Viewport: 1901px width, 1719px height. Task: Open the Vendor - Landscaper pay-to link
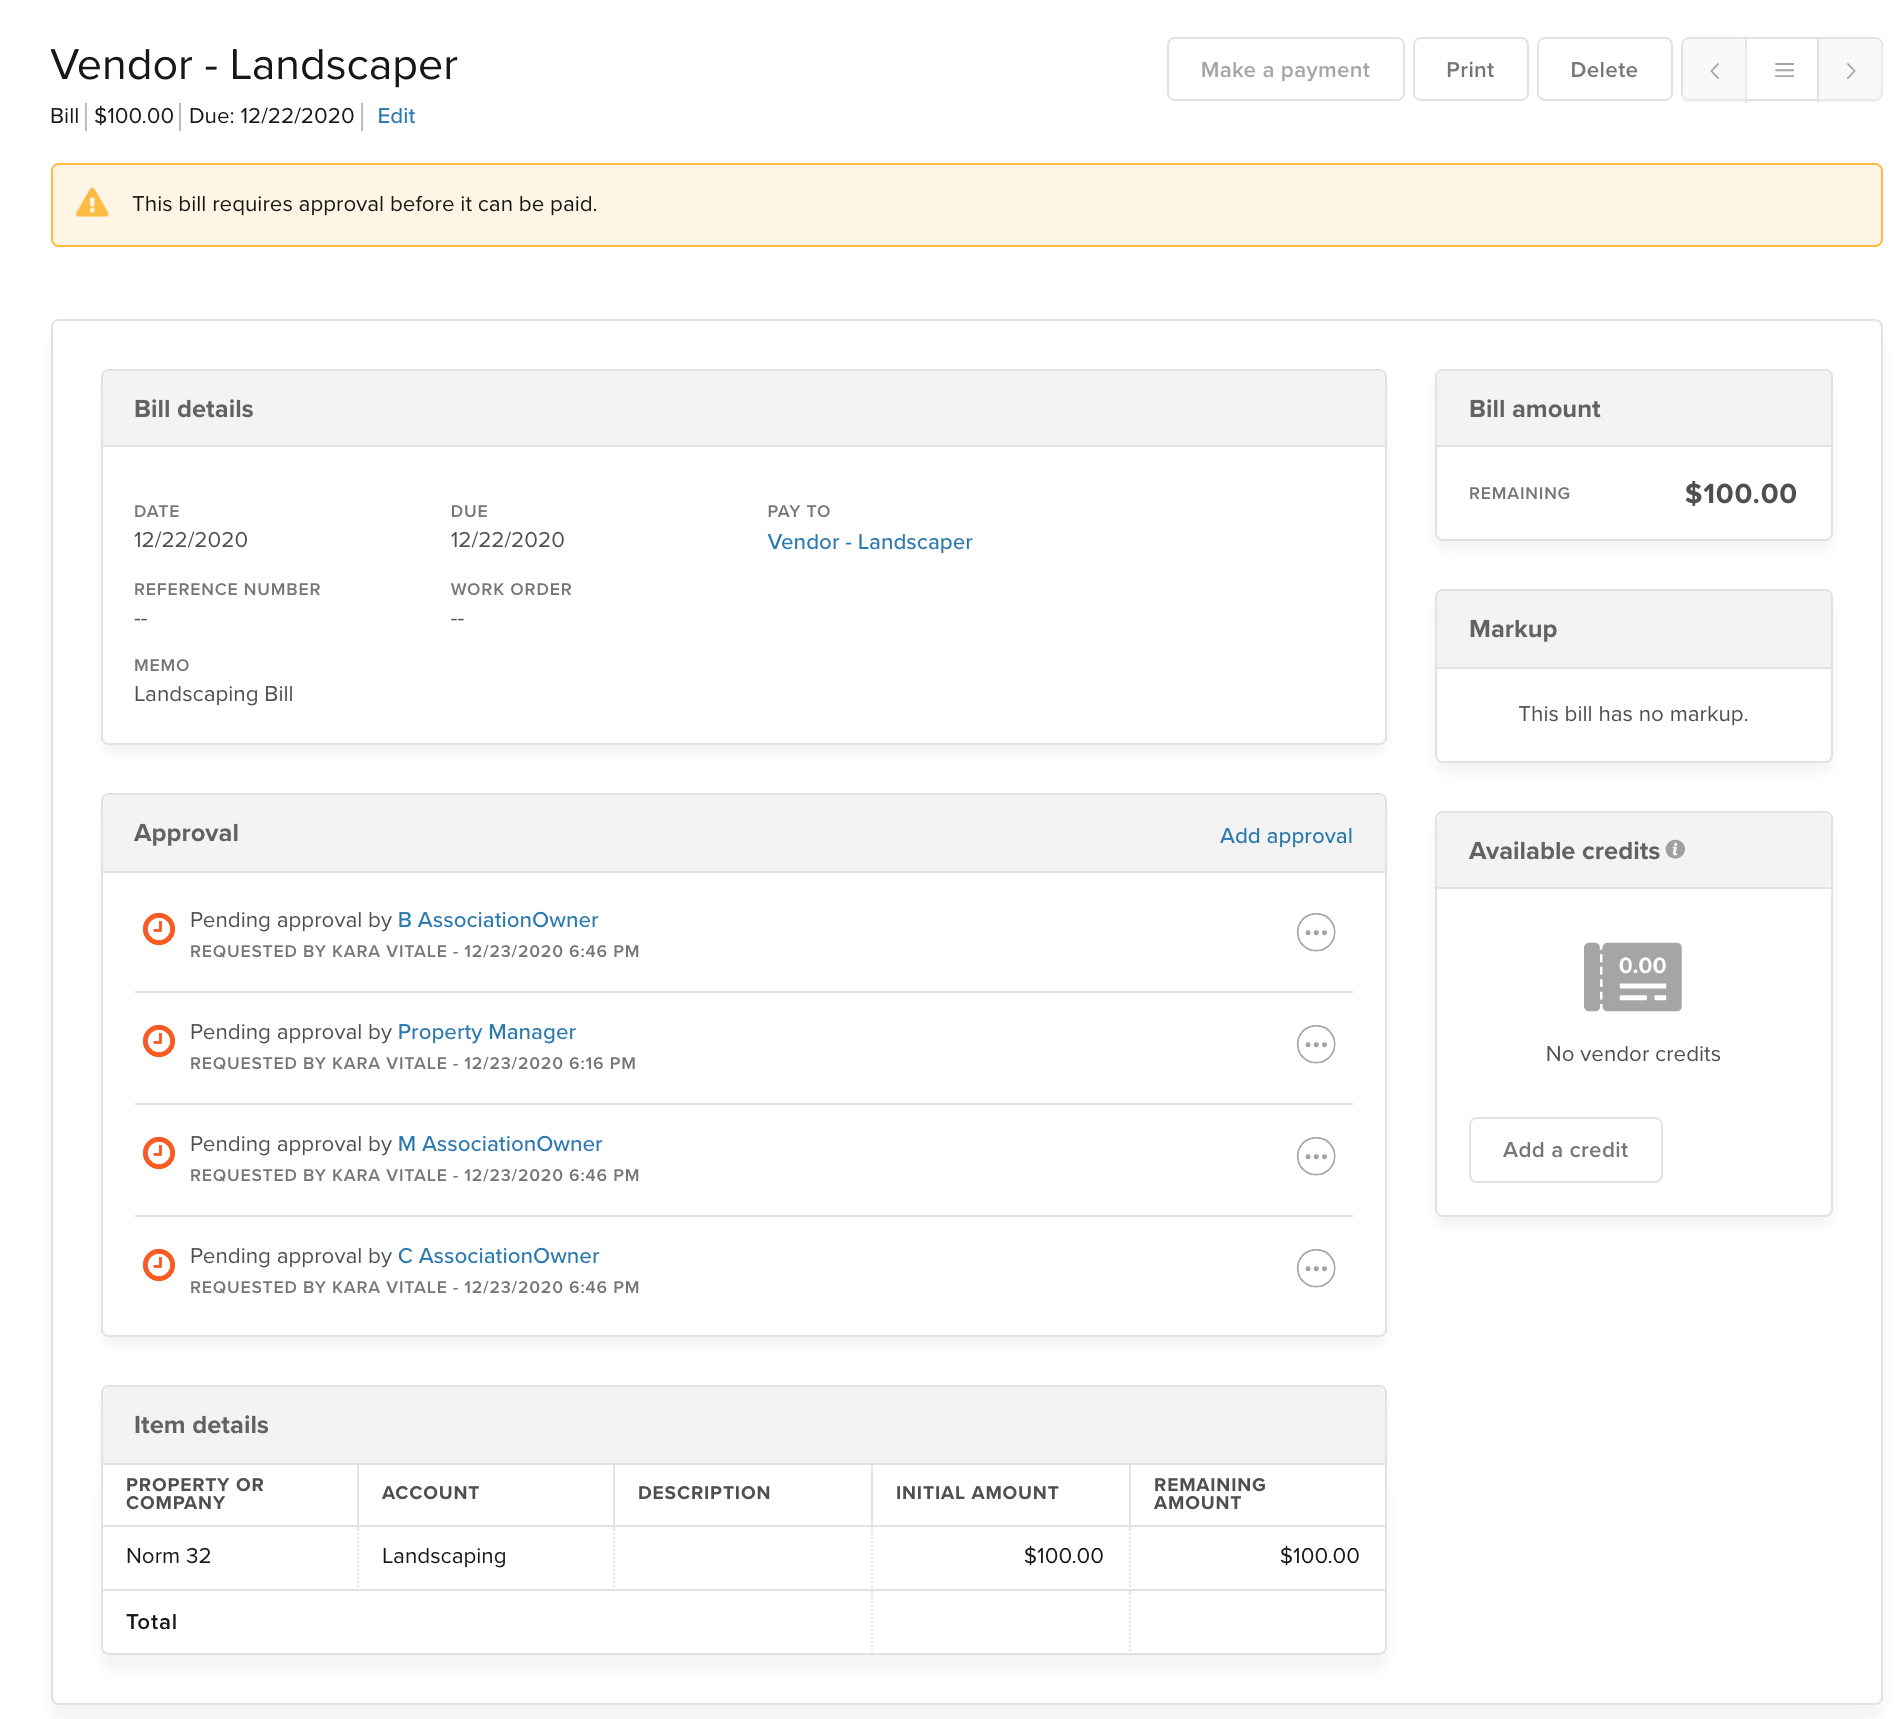pos(869,542)
